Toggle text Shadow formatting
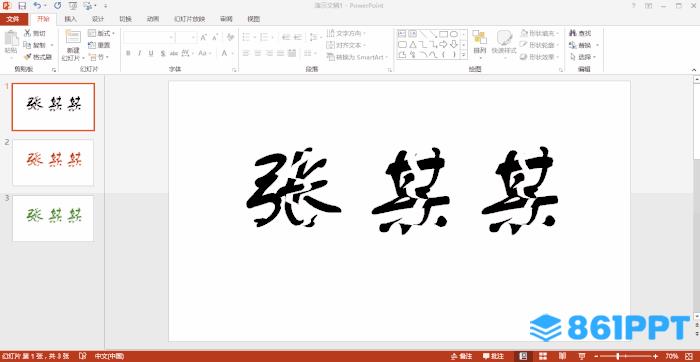Image resolution: width=700 pixels, height=362 pixels. click(x=162, y=53)
